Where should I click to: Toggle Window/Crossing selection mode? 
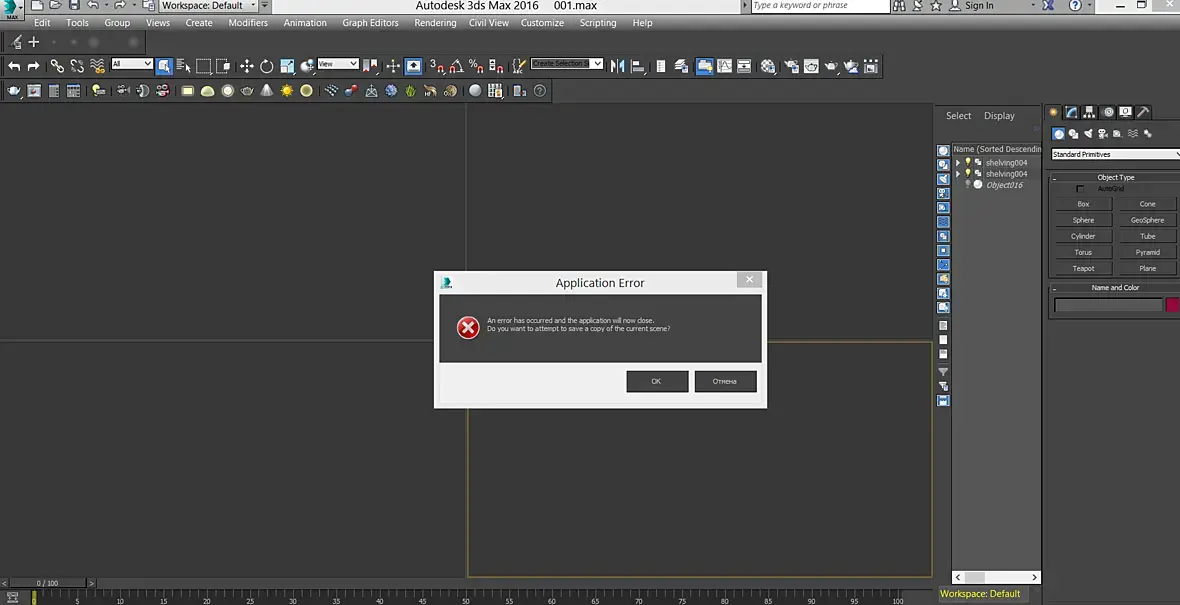(223, 66)
